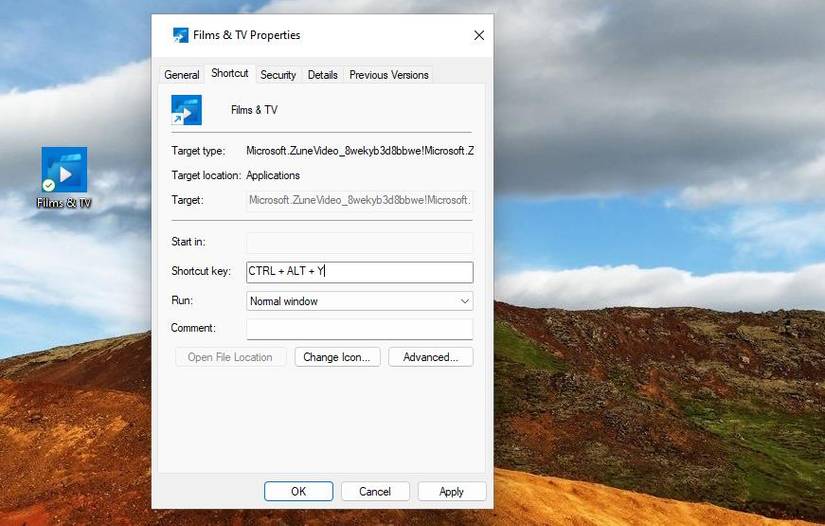Open the Advanced... settings button

coord(431,357)
